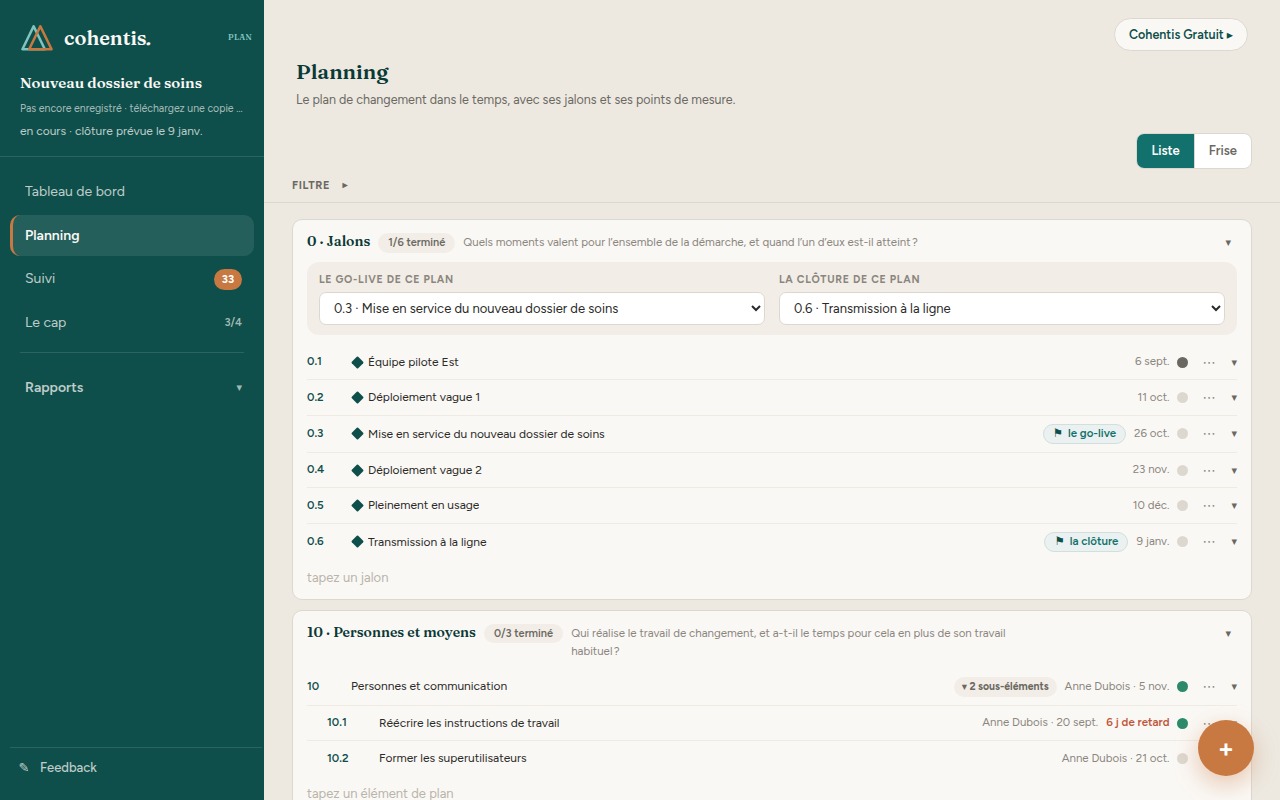Click the cohentis logo icon
Viewport: 1280px width, 800px height.
(x=37, y=38)
